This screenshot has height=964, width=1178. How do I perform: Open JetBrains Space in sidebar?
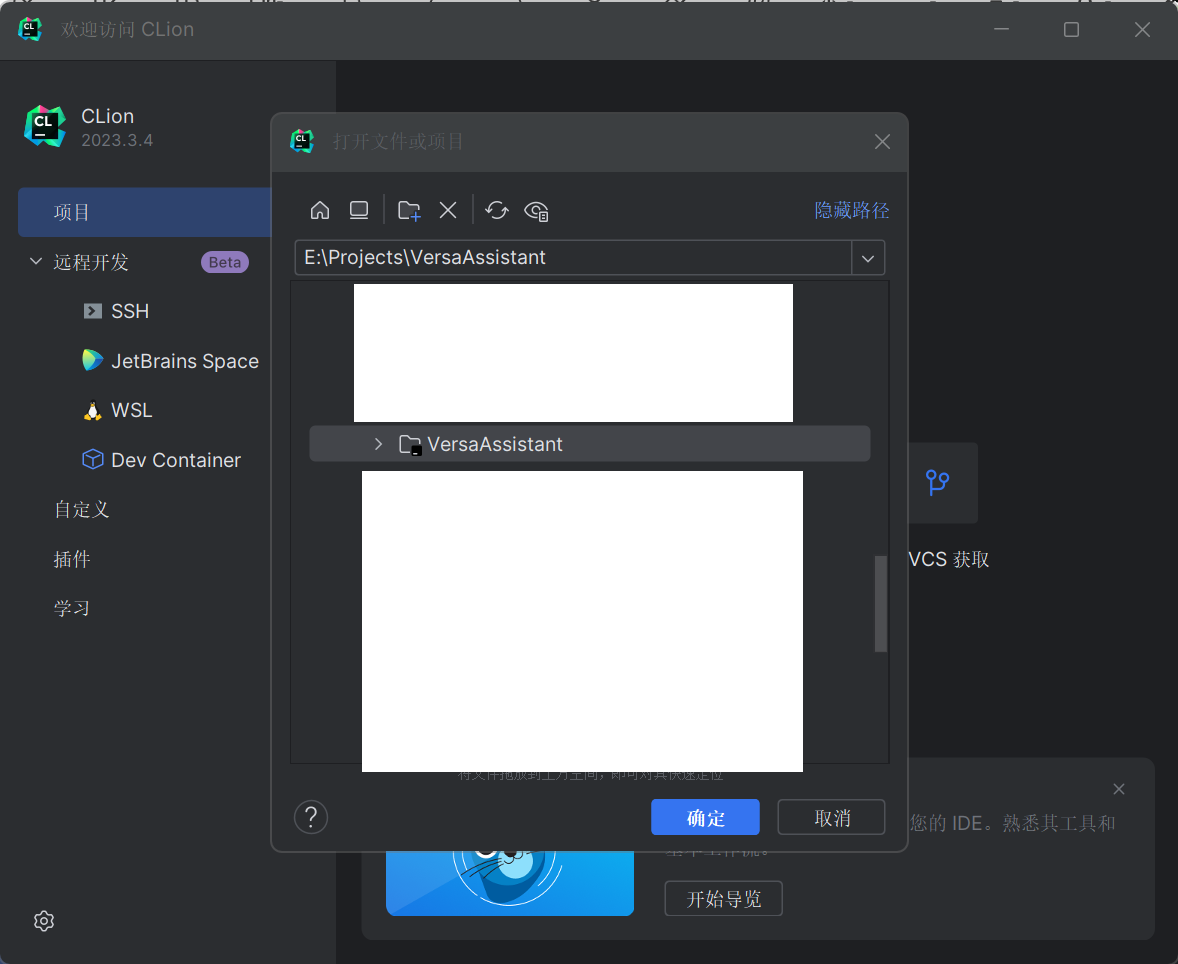click(x=185, y=361)
